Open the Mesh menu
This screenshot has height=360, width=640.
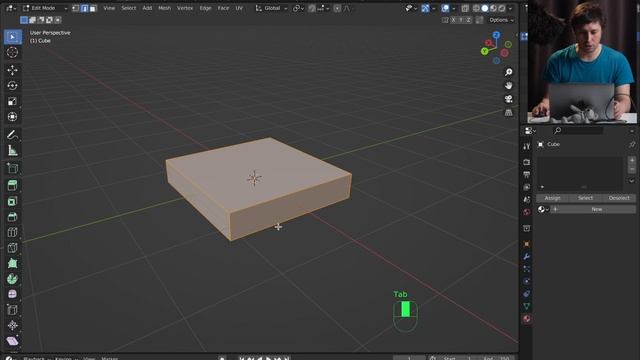164,8
